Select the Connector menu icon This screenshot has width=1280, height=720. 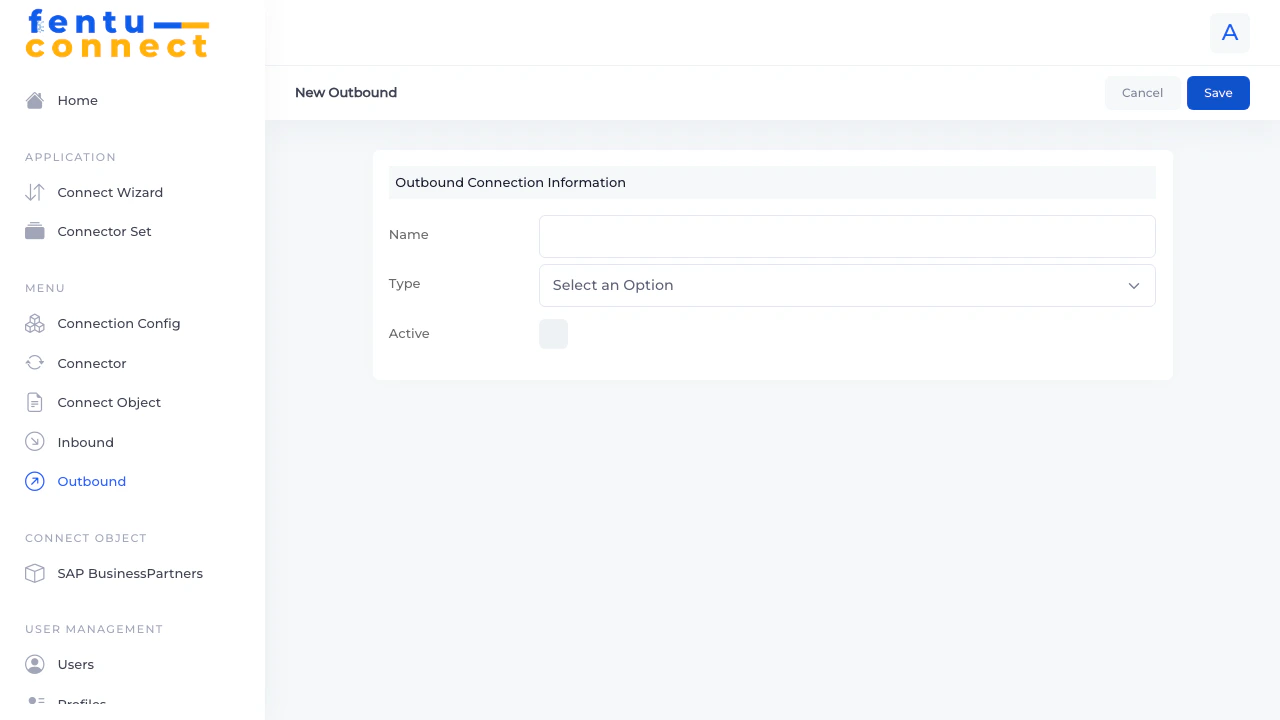click(x=34, y=363)
